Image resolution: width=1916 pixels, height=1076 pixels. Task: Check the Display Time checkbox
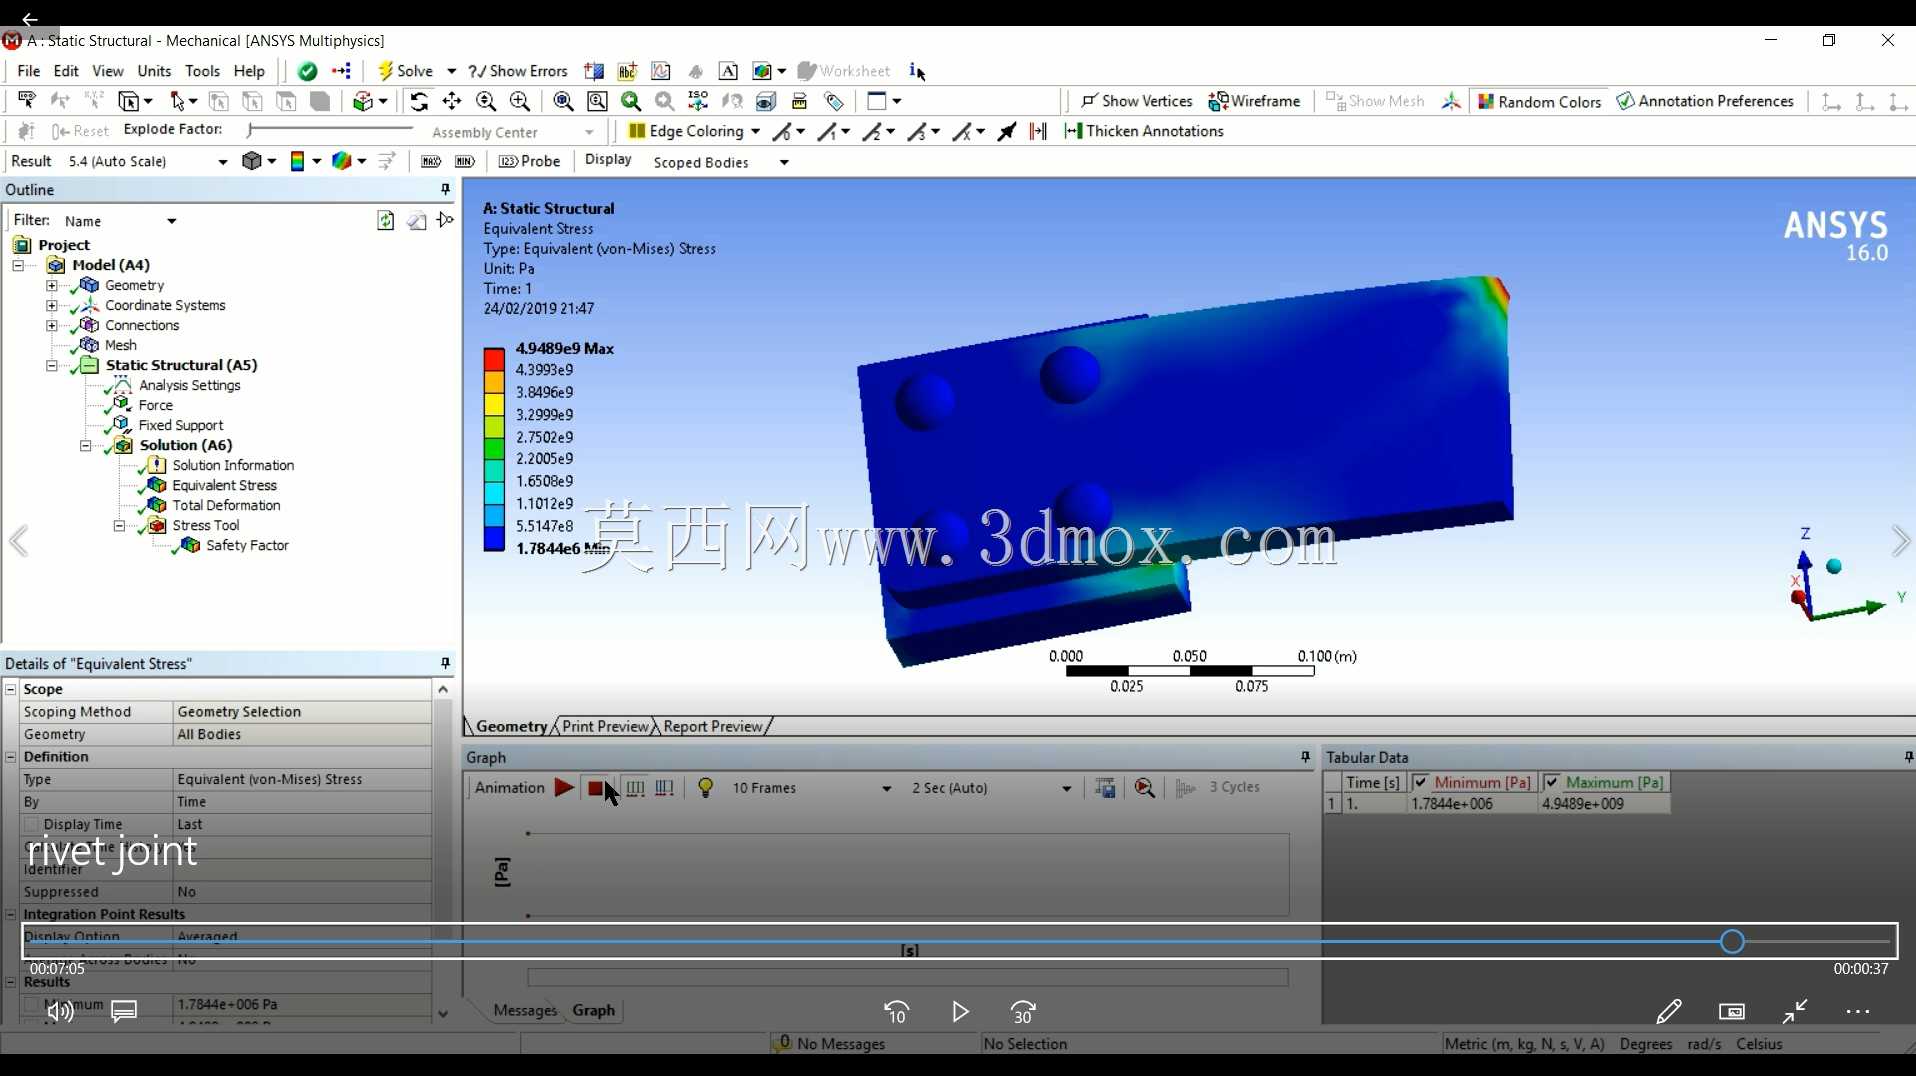(31, 824)
